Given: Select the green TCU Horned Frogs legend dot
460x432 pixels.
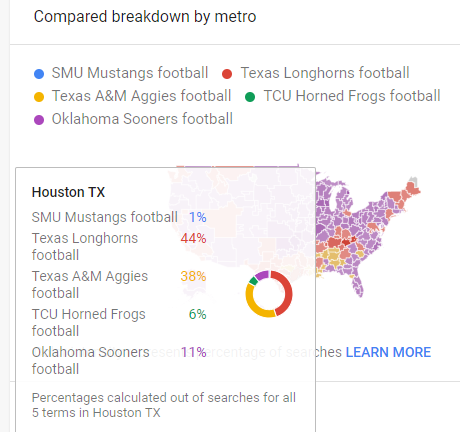Looking at the screenshot, I should 250,97.
